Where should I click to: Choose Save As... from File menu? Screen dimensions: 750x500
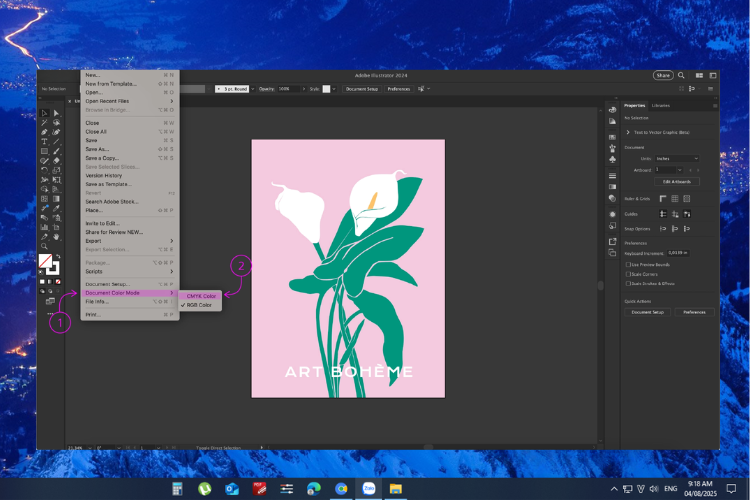tap(130, 149)
